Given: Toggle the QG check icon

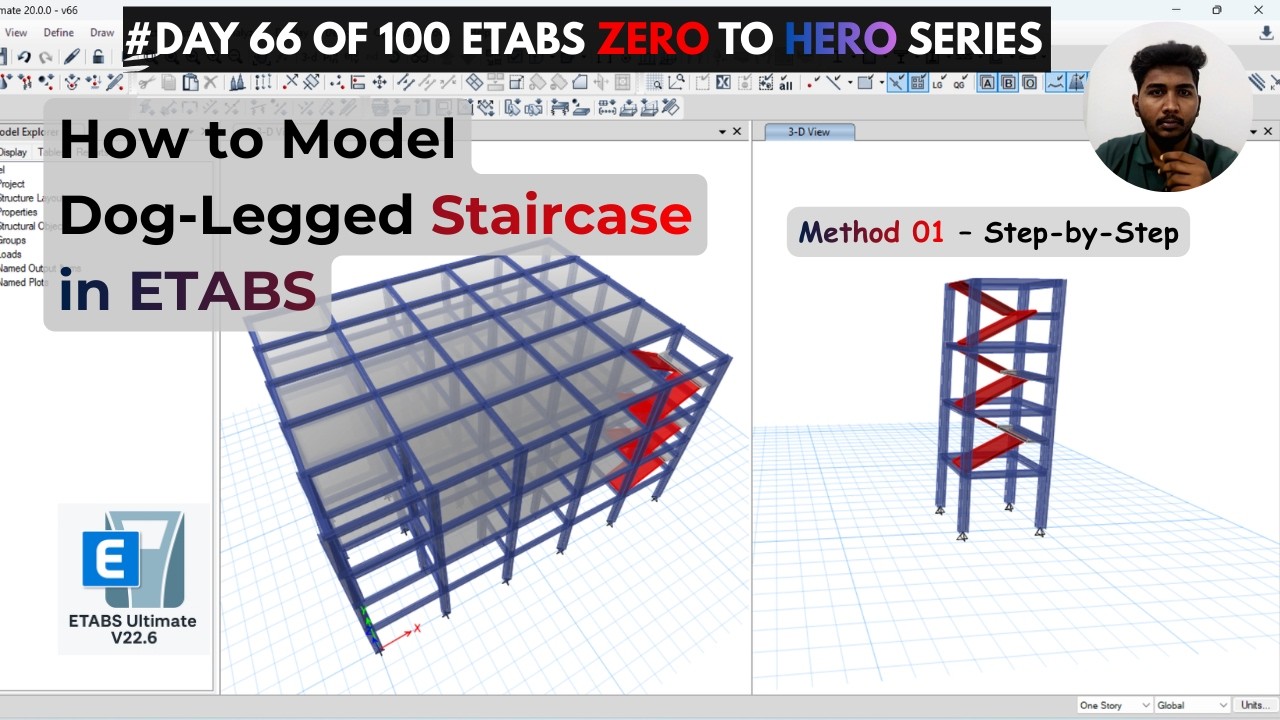Looking at the screenshot, I should pyautogui.click(x=960, y=82).
